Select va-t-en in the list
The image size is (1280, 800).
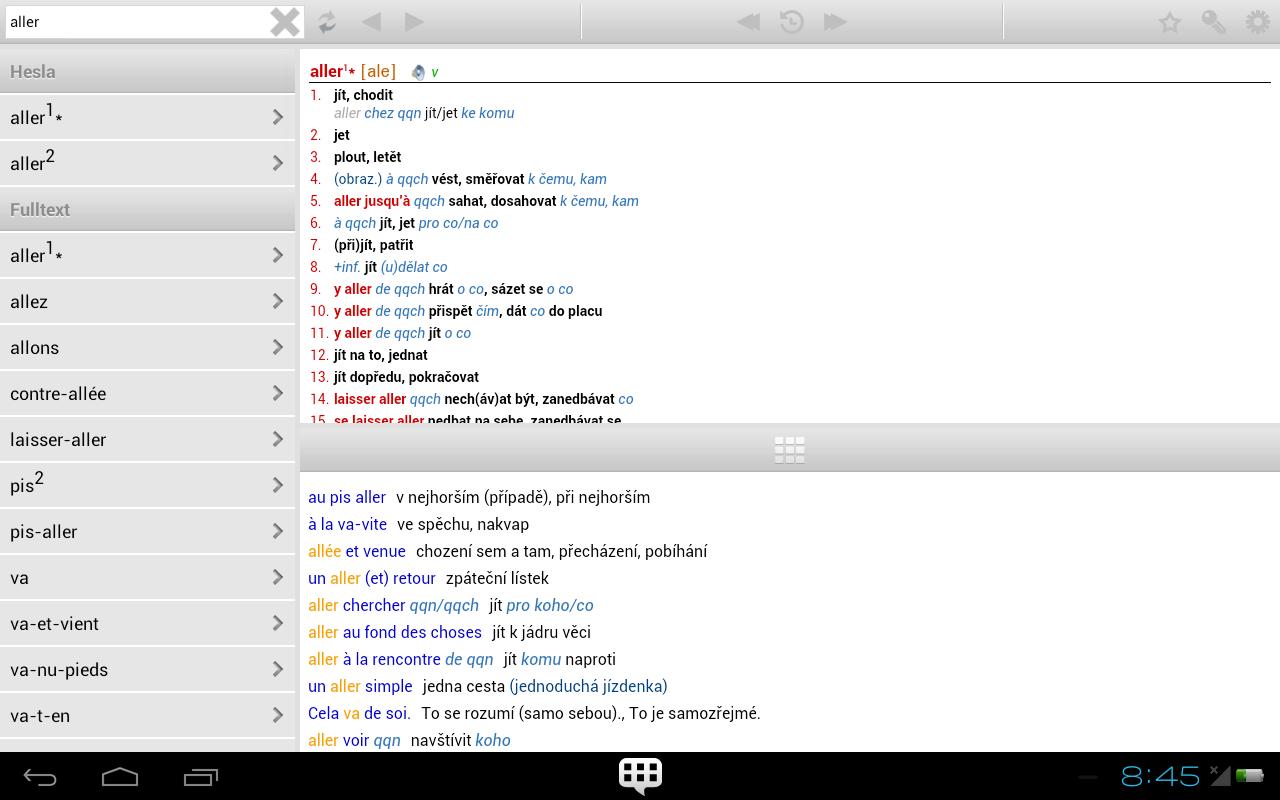[147, 715]
